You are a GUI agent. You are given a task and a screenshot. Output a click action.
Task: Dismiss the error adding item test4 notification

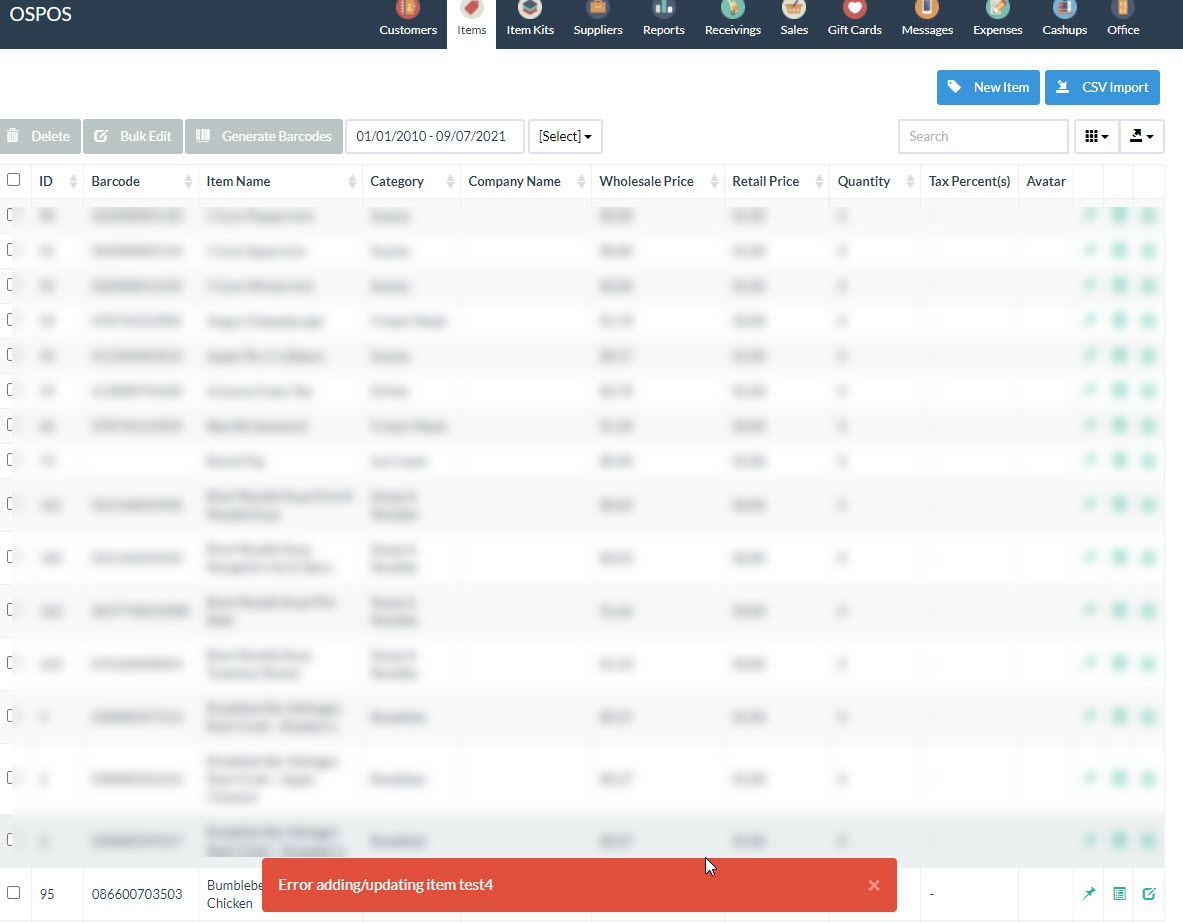point(873,885)
